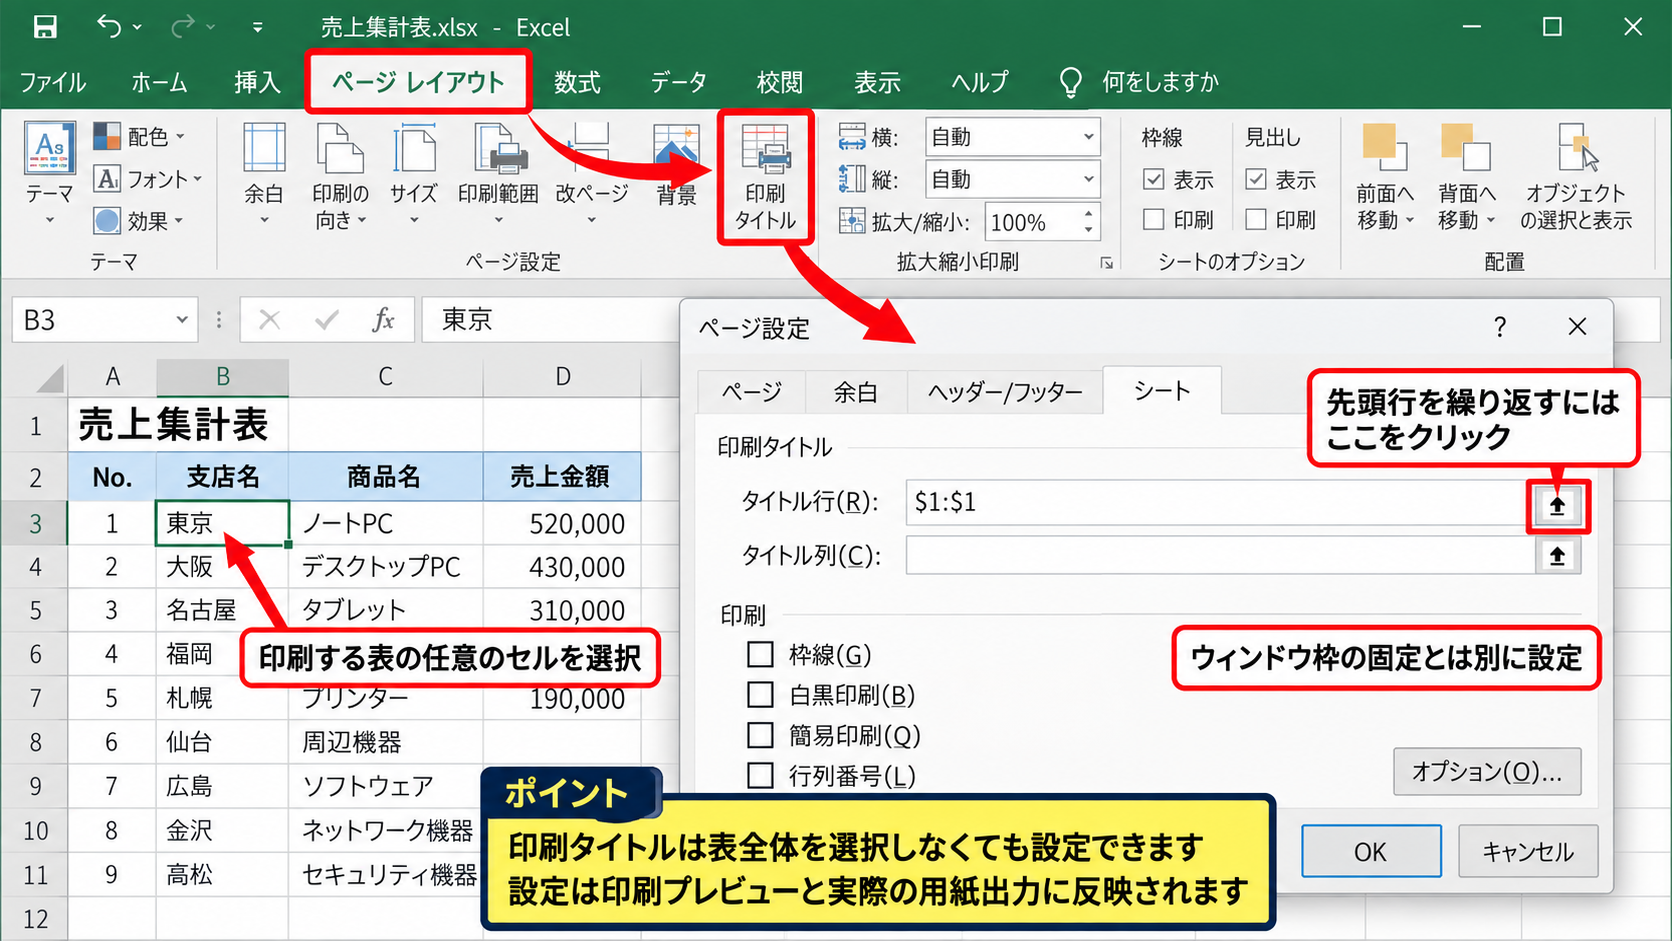This screenshot has width=1672, height=941.
Task: Click the 拡大/縮小 scale percentage field
Action: click(x=1031, y=222)
